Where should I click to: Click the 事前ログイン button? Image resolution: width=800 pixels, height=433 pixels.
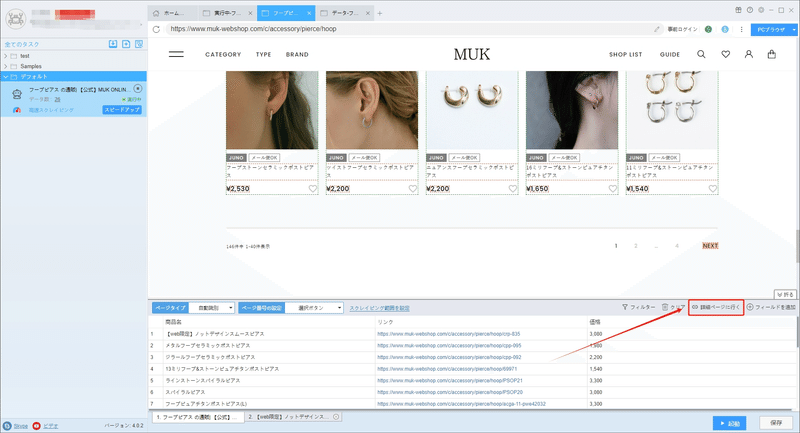point(683,29)
